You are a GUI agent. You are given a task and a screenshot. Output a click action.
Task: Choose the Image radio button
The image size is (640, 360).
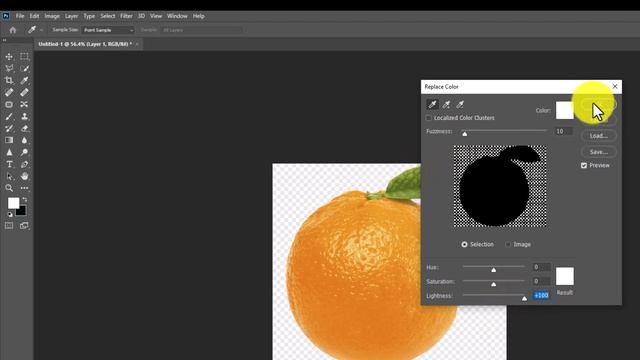click(x=508, y=244)
